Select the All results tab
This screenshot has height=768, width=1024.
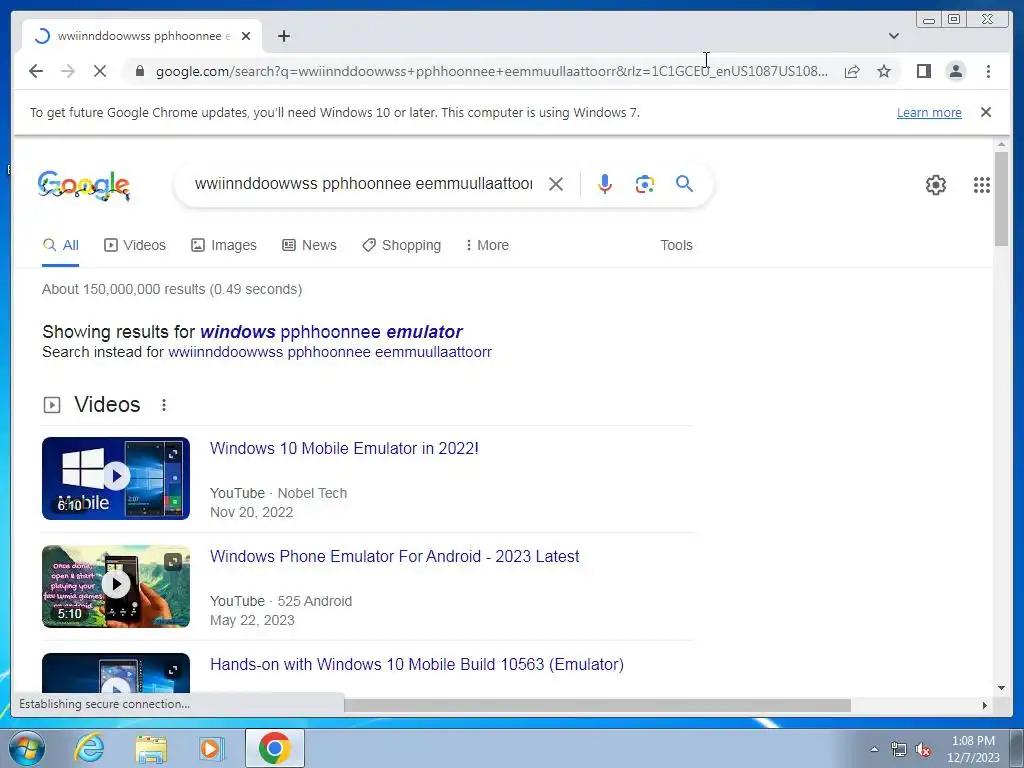point(61,246)
